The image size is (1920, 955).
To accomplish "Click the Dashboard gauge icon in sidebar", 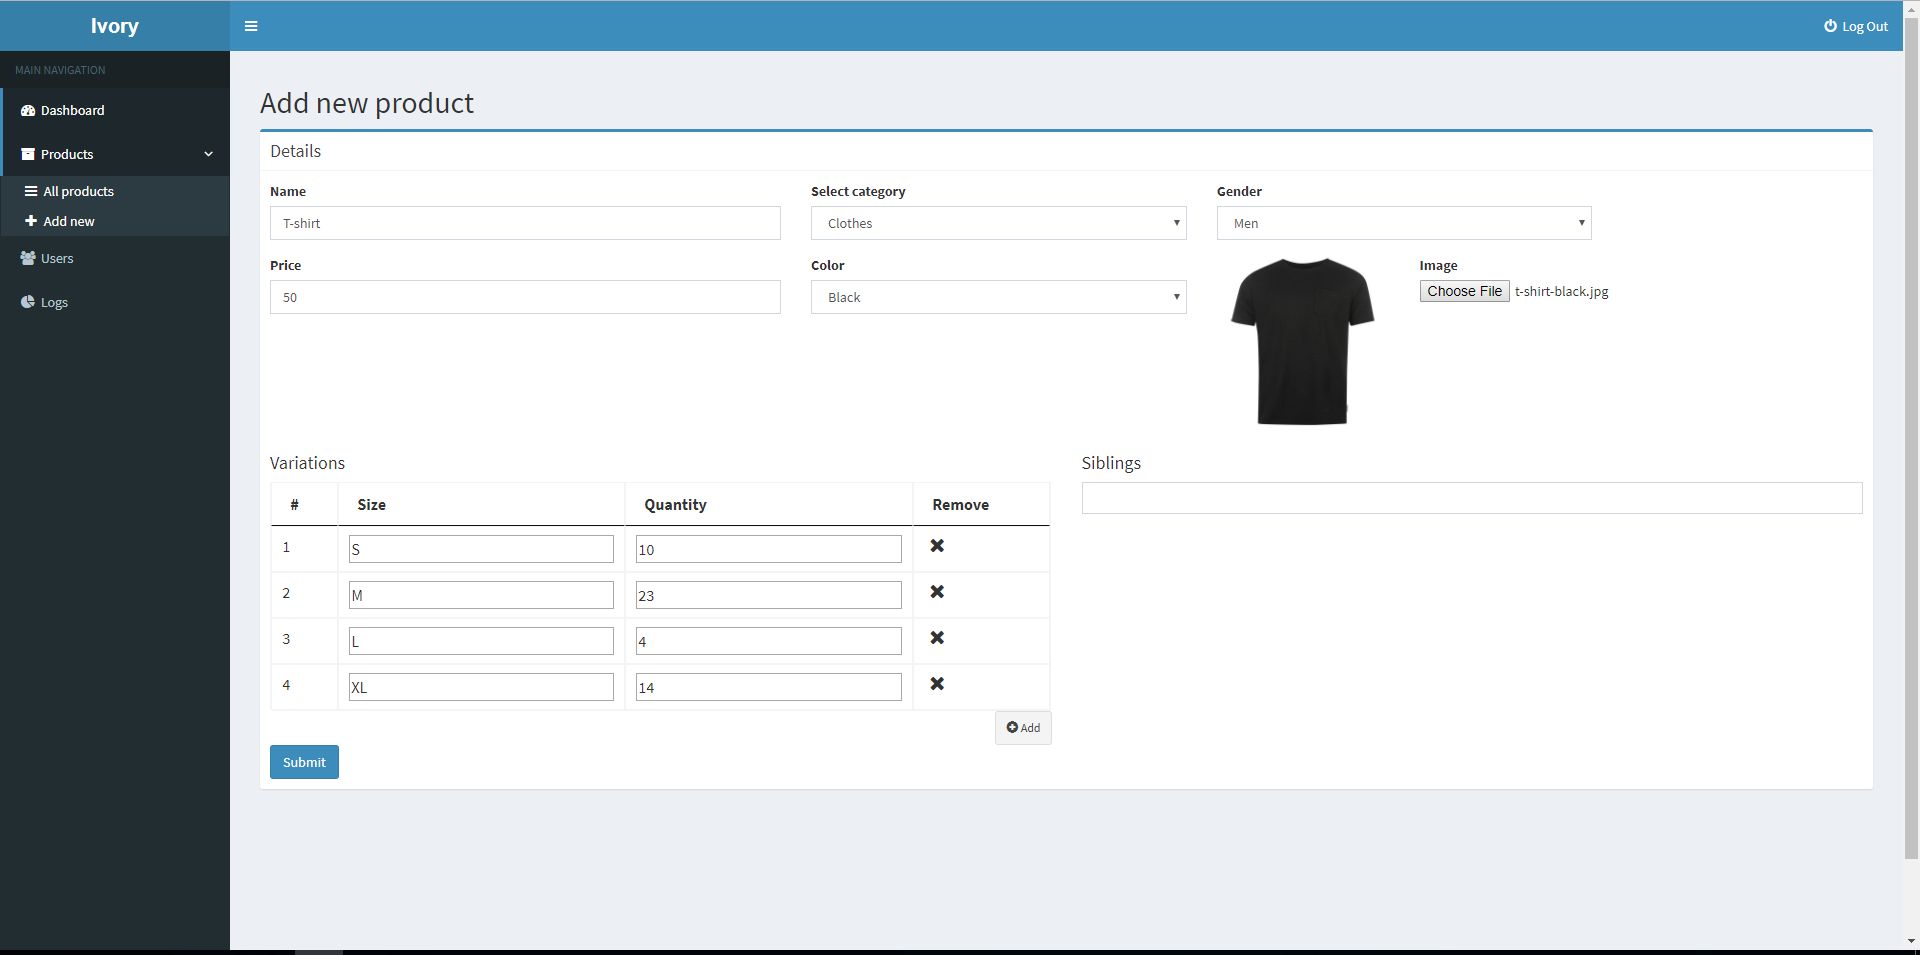I will (28, 111).
